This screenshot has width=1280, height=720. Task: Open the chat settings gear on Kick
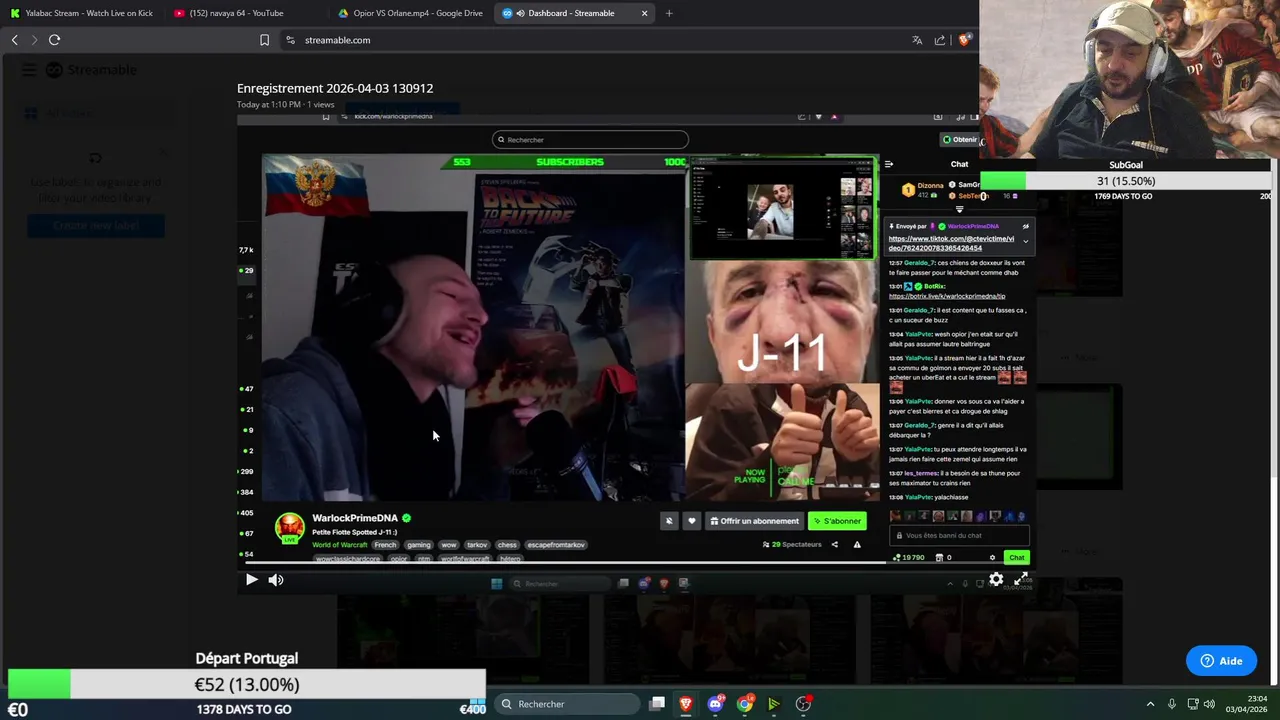tap(992, 558)
